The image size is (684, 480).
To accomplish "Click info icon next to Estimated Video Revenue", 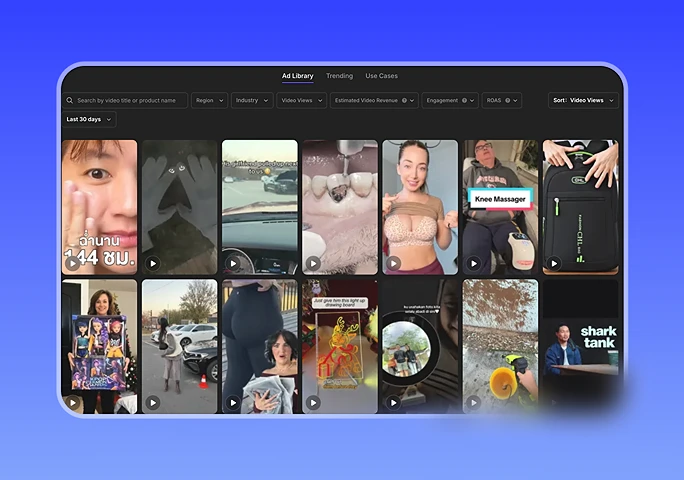I will [404, 101].
